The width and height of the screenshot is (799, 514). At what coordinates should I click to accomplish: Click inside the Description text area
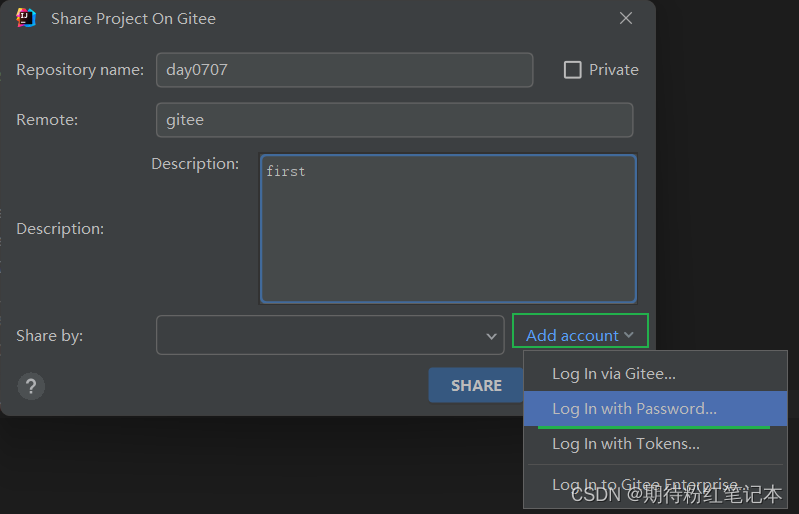pyautogui.click(x=448, y=228)
